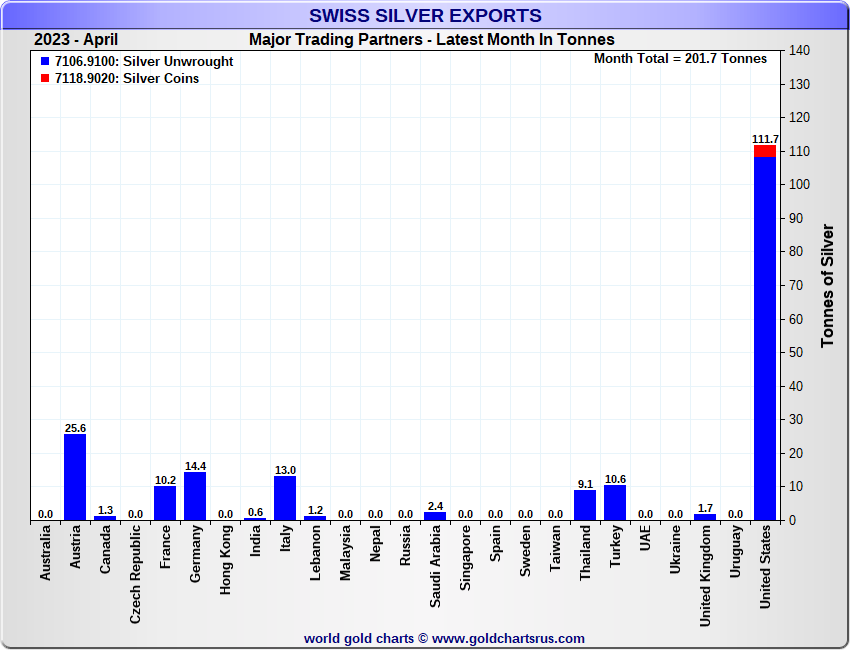Click the 2023 - April date label

point(76,40)
